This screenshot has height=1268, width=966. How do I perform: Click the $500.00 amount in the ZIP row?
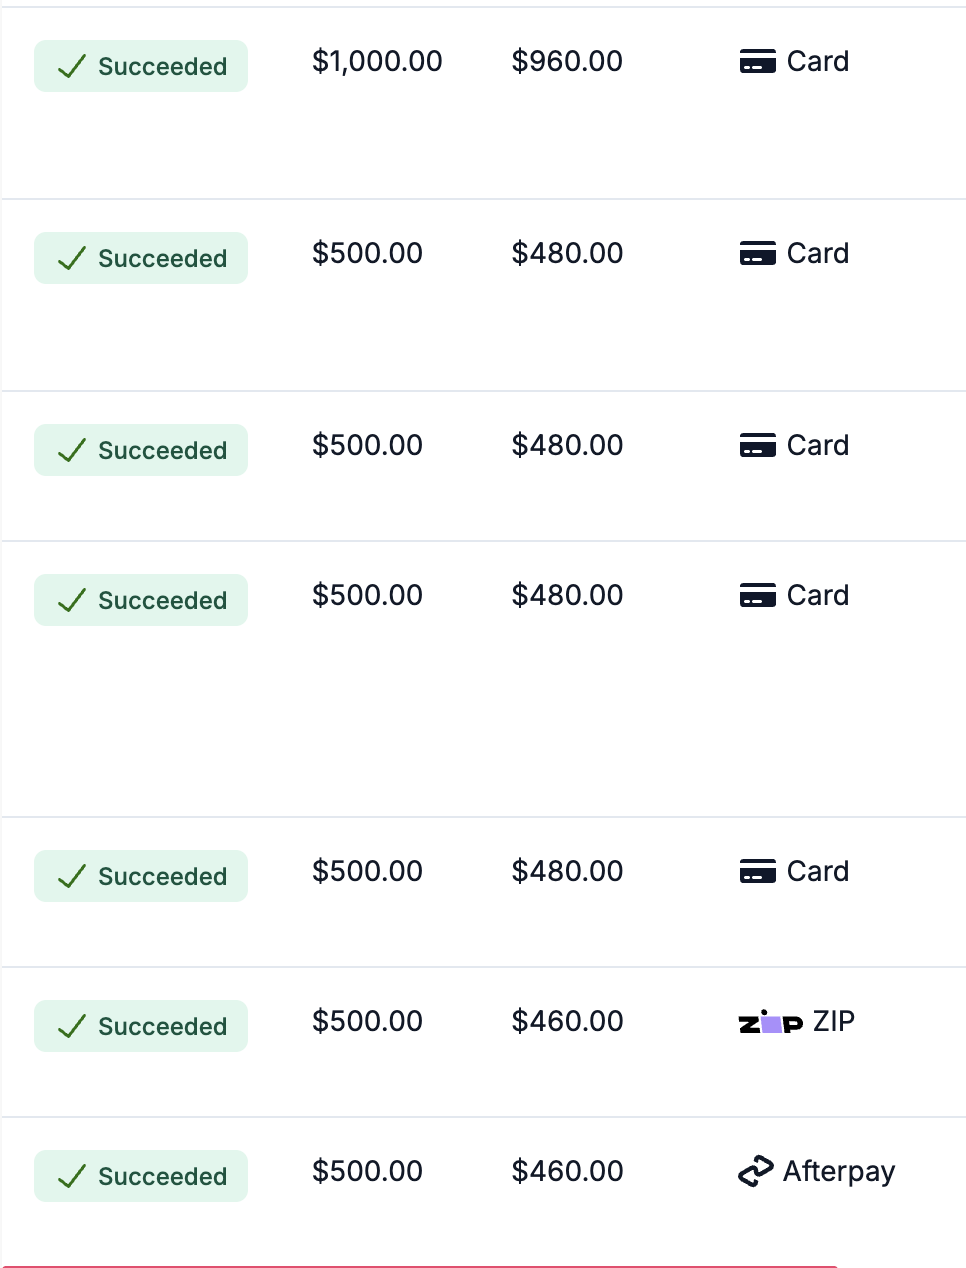367,1022
